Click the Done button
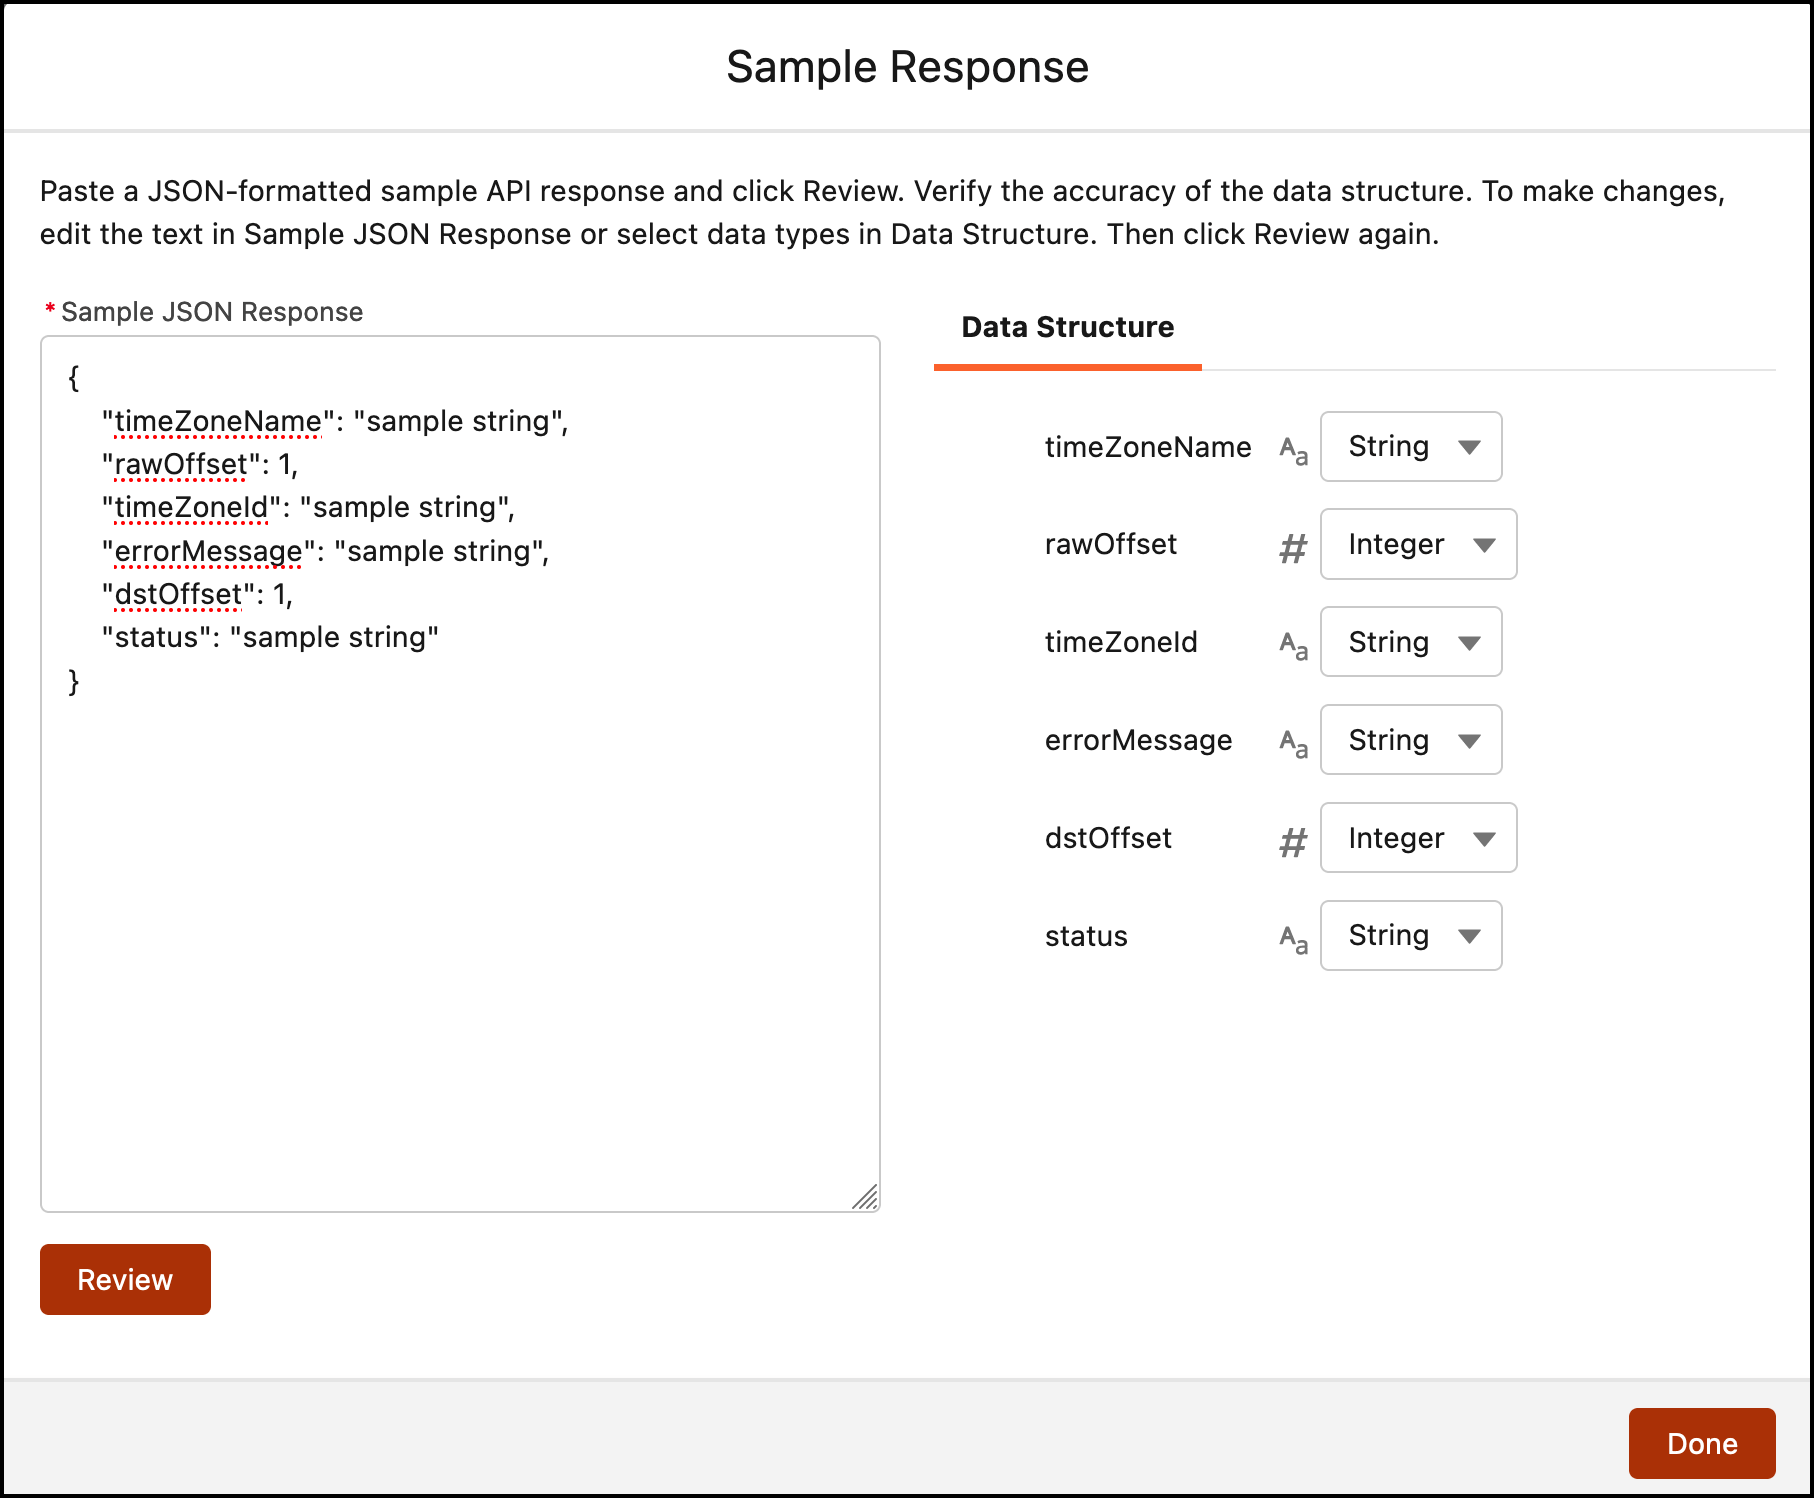 [1701, 1443]
